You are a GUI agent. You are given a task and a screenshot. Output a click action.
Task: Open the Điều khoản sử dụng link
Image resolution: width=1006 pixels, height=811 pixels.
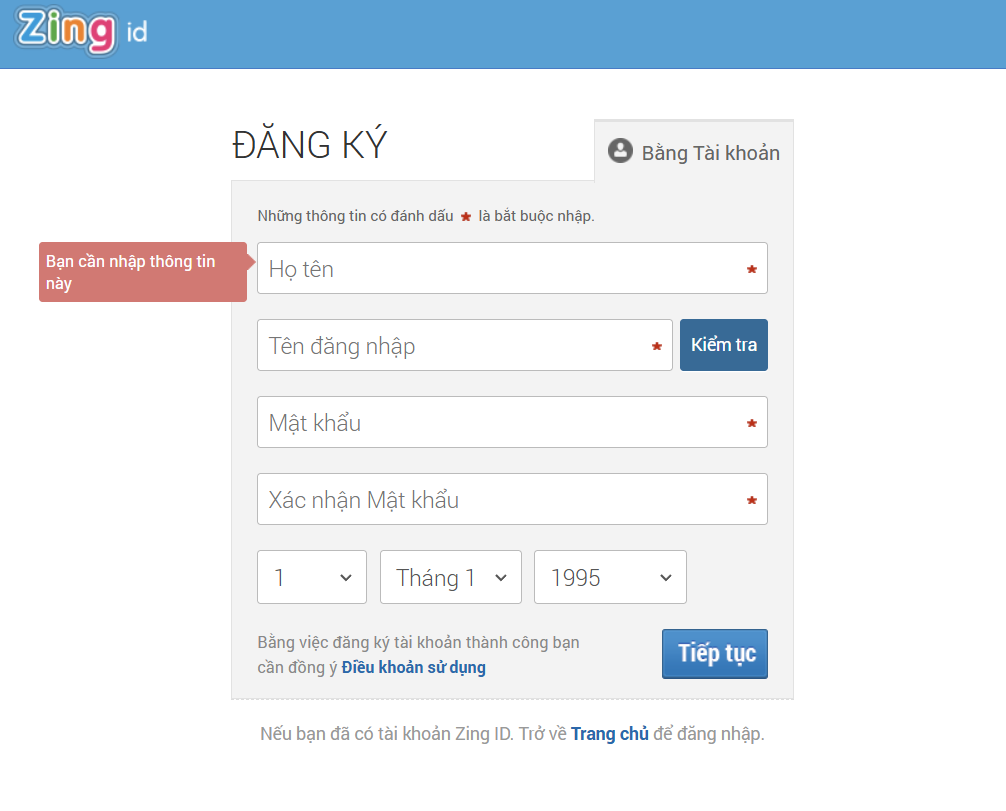[x=413, y=667]
